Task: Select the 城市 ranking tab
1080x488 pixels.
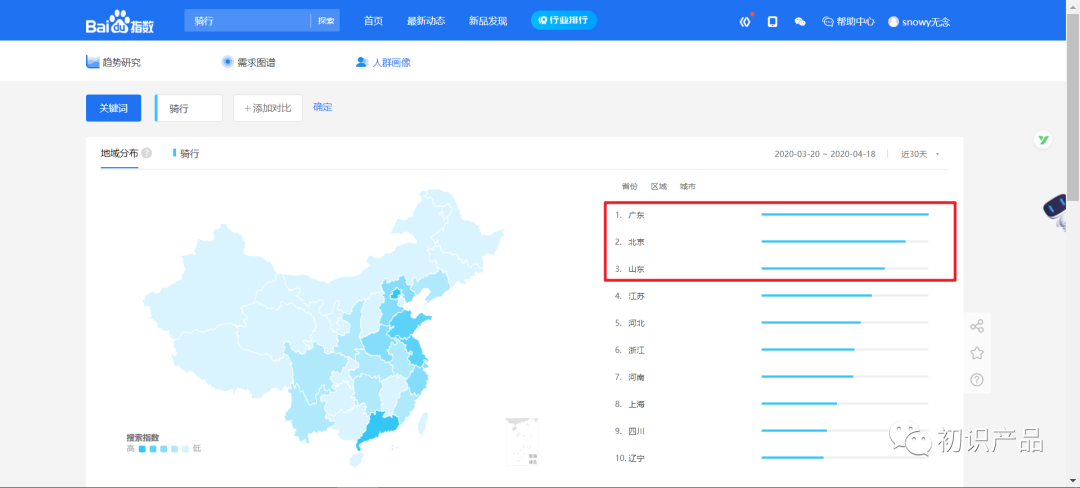Action: tap(687, 187)
